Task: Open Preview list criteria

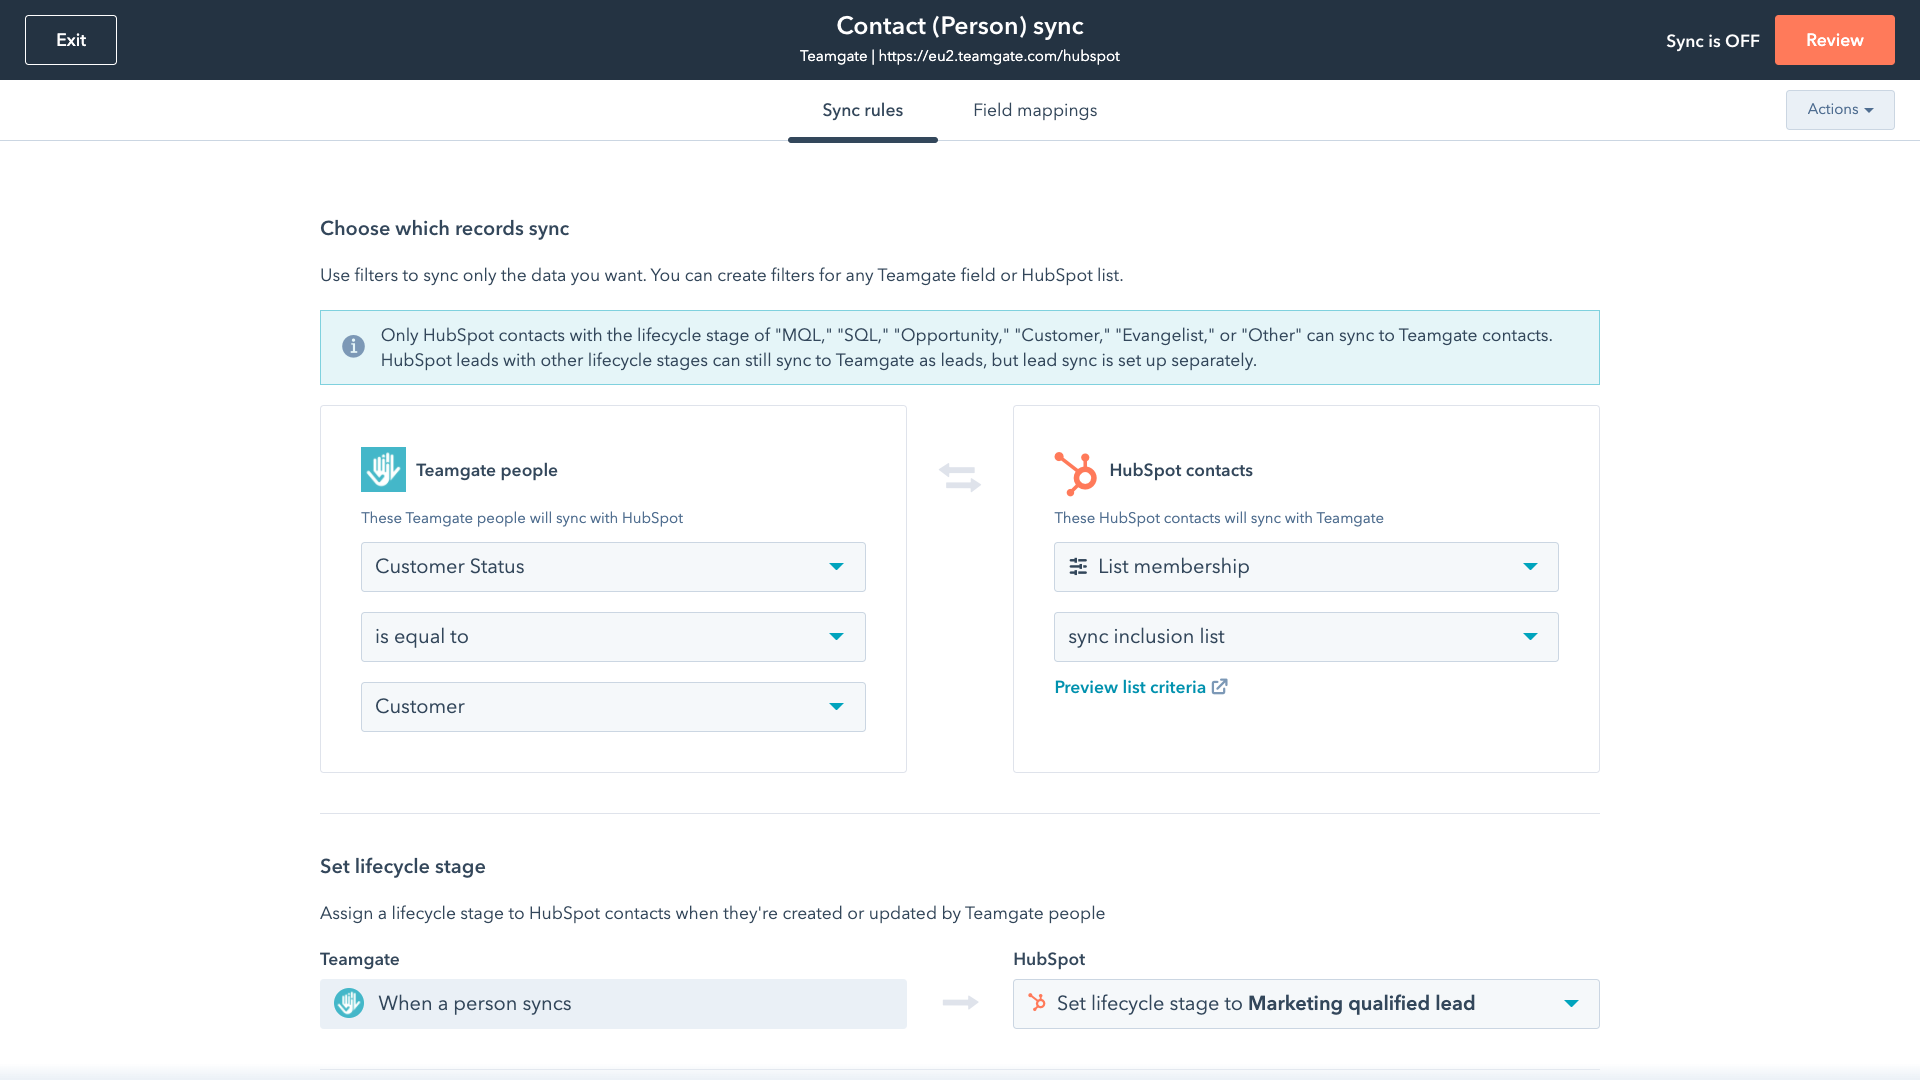Action: point(1130,687)
